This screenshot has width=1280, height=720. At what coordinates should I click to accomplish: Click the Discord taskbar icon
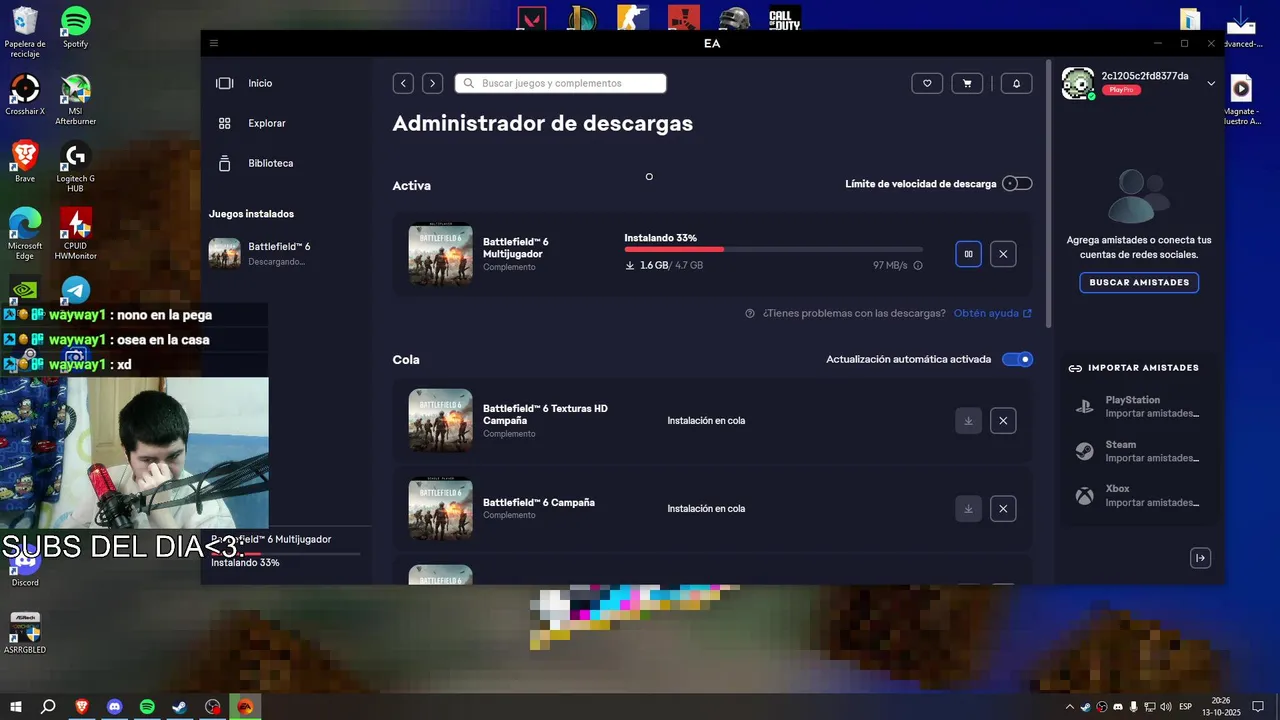tap(114, 707)
